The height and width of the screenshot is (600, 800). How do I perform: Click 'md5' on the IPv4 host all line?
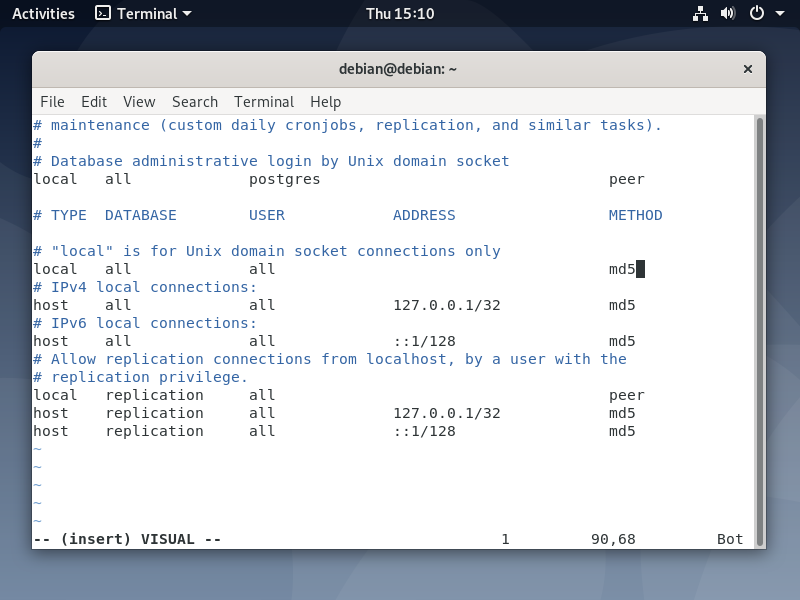pyautogui.click(x=622, y=305)
